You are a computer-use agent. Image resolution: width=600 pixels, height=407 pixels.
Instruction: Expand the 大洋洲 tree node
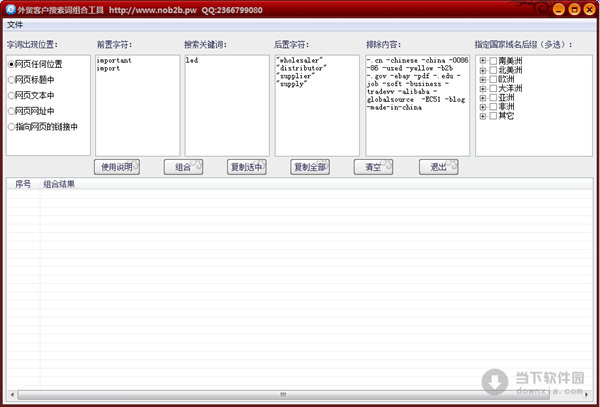point(483,88)
